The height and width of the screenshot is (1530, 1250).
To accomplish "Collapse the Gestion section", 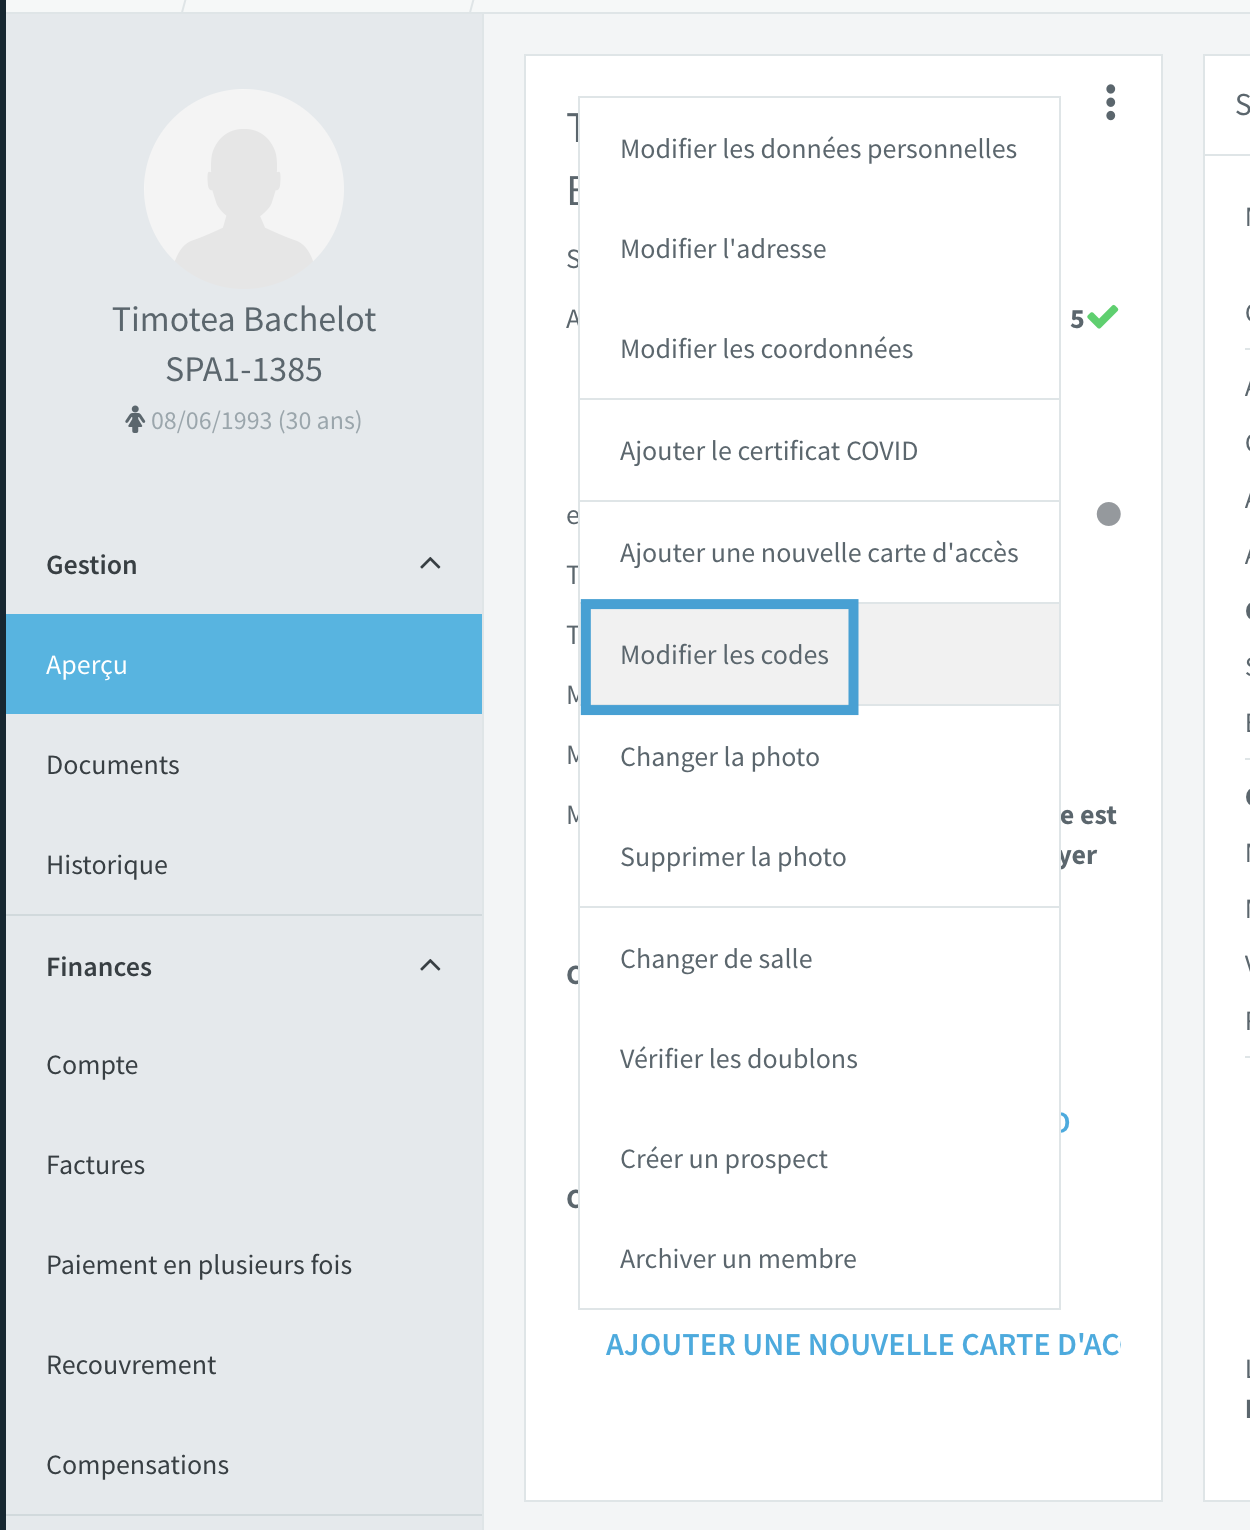I will pyautogui.click(x=430, y=564).
